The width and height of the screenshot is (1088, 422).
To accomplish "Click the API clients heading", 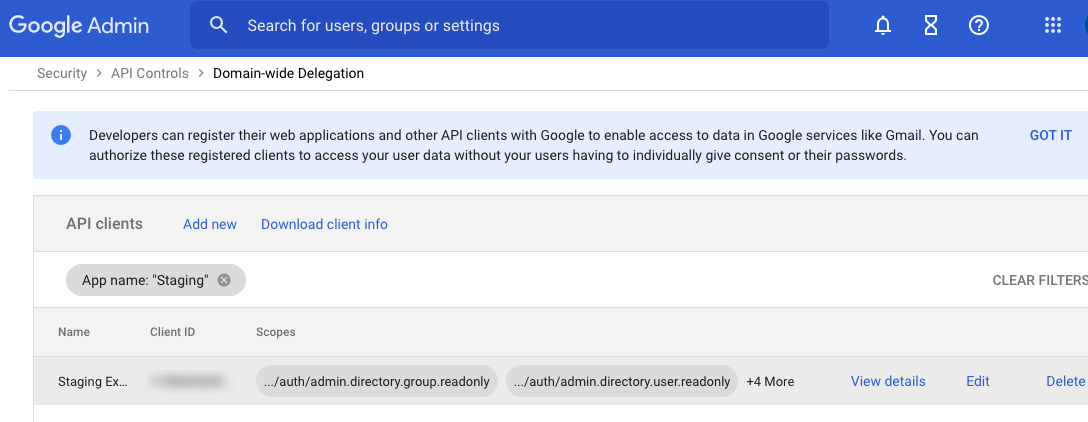I will (x=104, y=223).
